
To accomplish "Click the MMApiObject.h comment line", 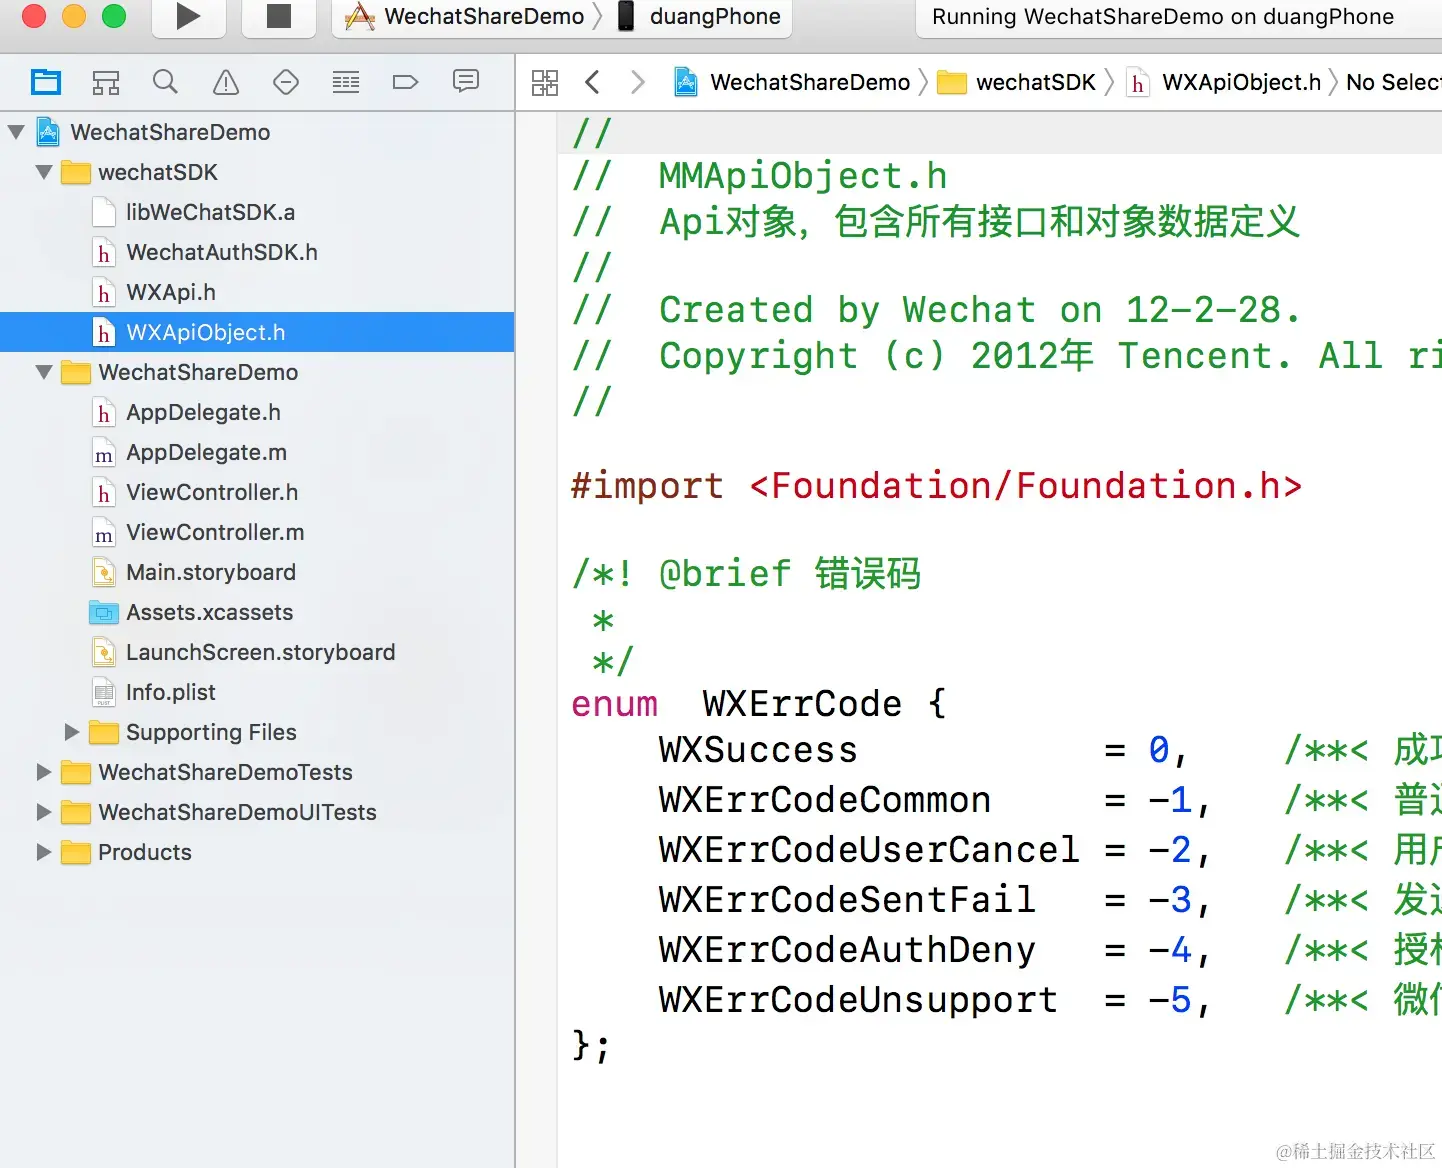I will point(759,176).
